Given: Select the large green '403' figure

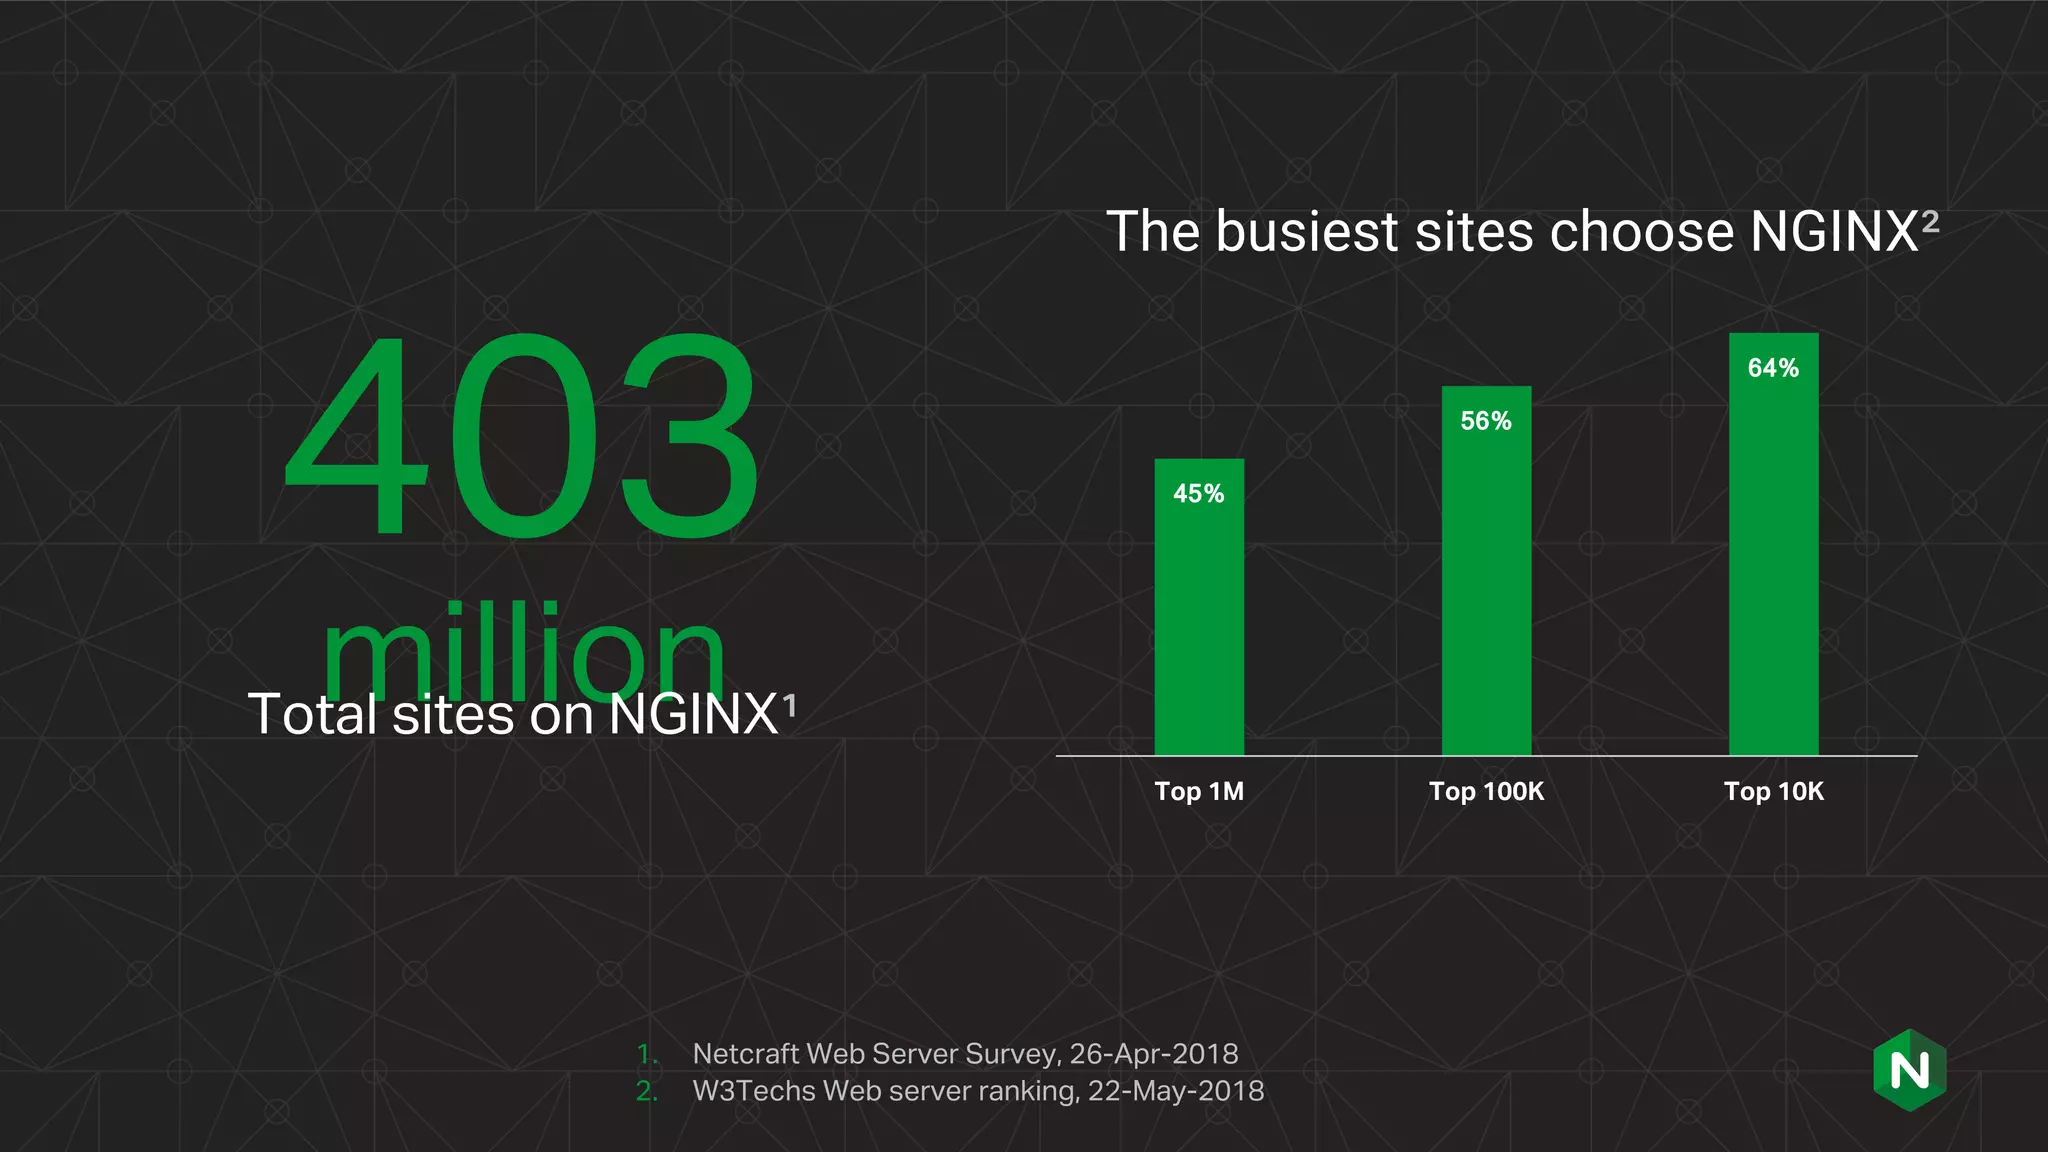Looking at the screenshot, I should tap(522, 436).
